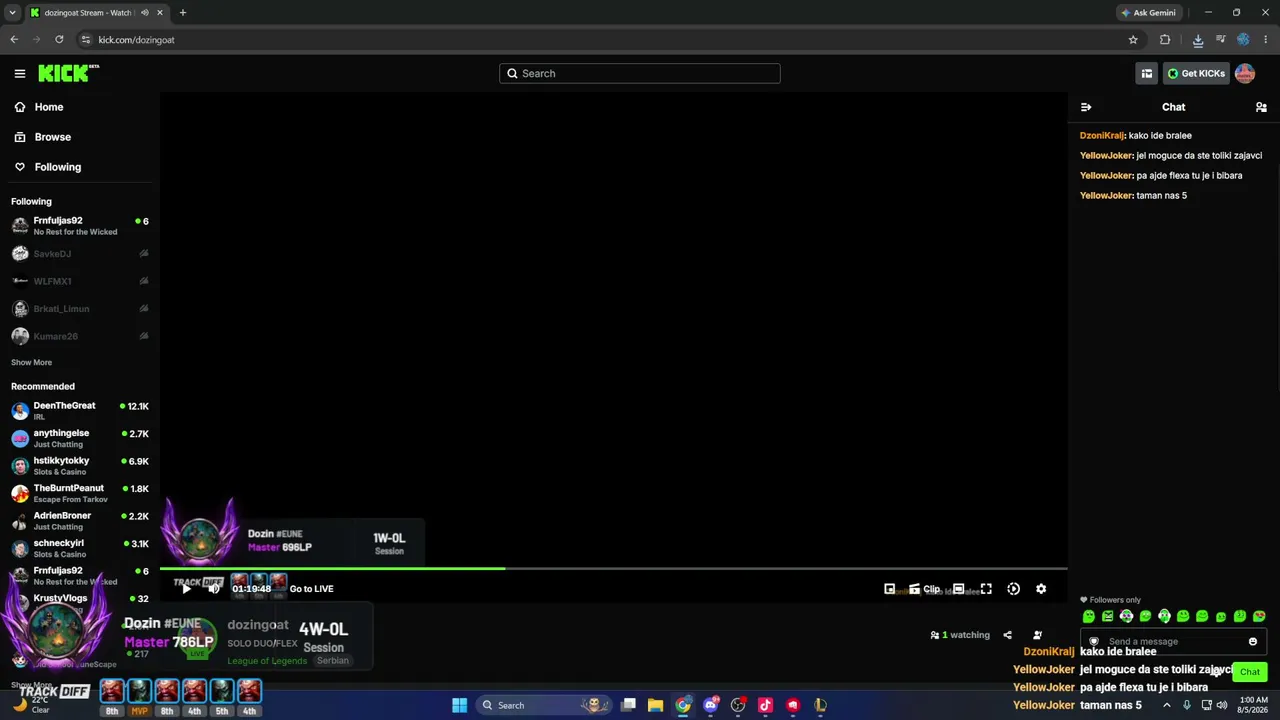This screenshot has height=720, width=1280.
Task: Insert the last heart-eyes emote
Action: pyautogui.click(x=1259, y=617)
